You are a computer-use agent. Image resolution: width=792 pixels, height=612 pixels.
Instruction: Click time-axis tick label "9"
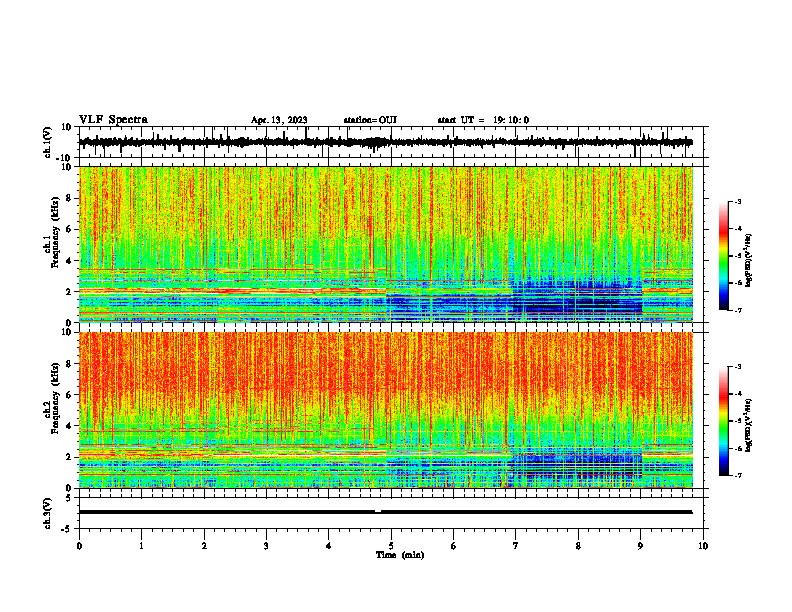point(640,546)
